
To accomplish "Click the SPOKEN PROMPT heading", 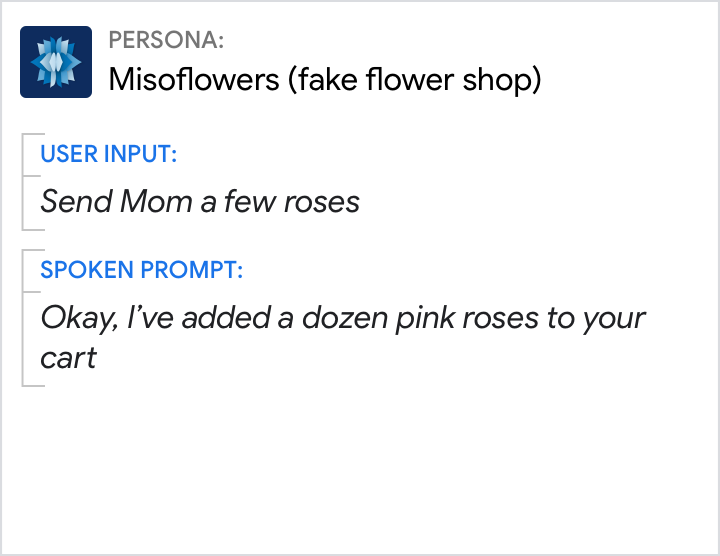I will click(x=142, y=270).
